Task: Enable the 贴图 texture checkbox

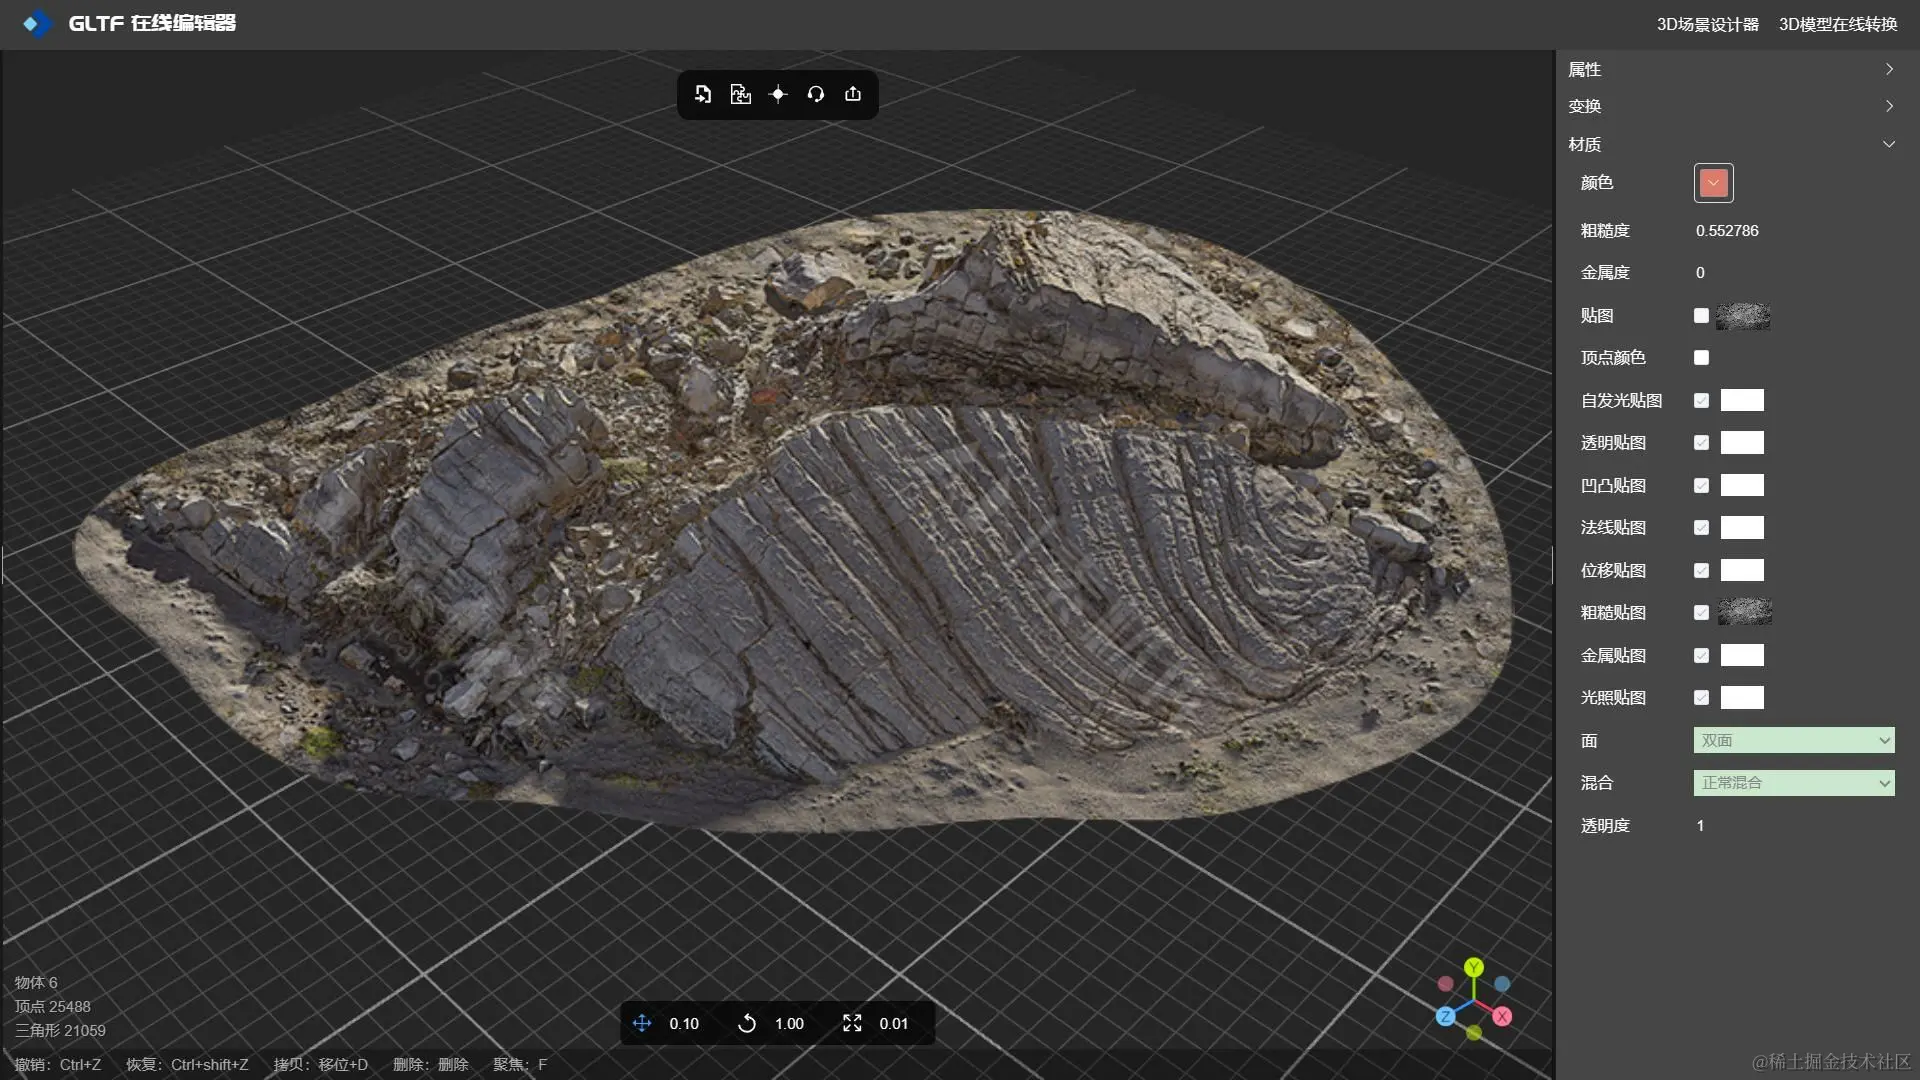Action: (1701, 316)
